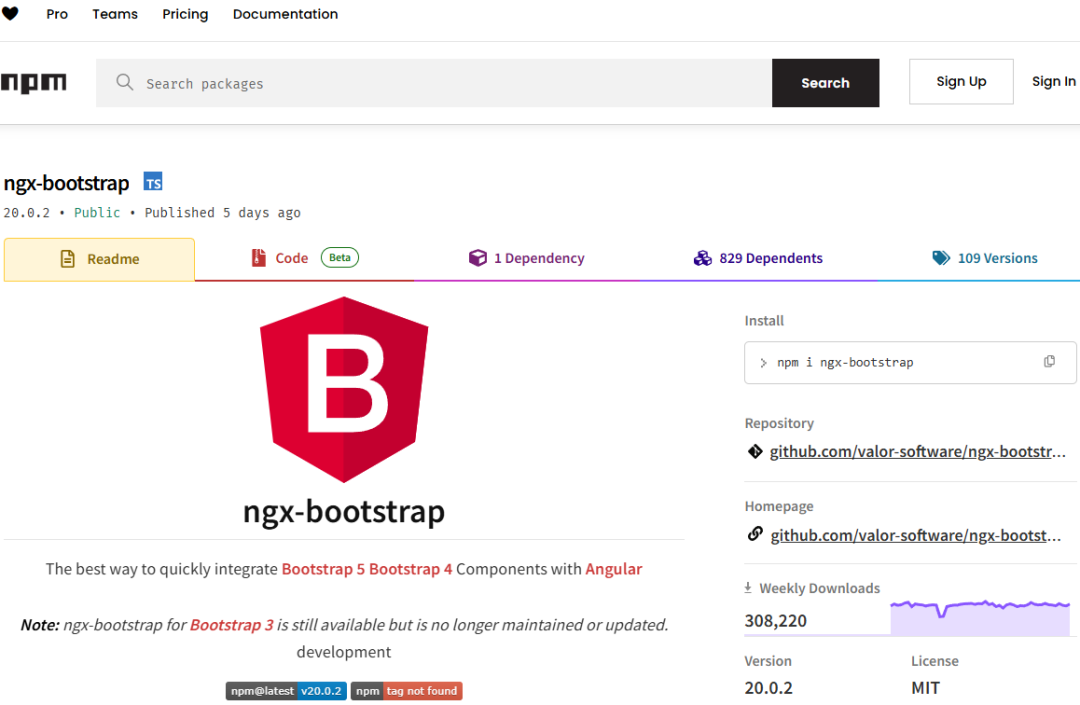Click the black Search button

click(x=825, y=83)
